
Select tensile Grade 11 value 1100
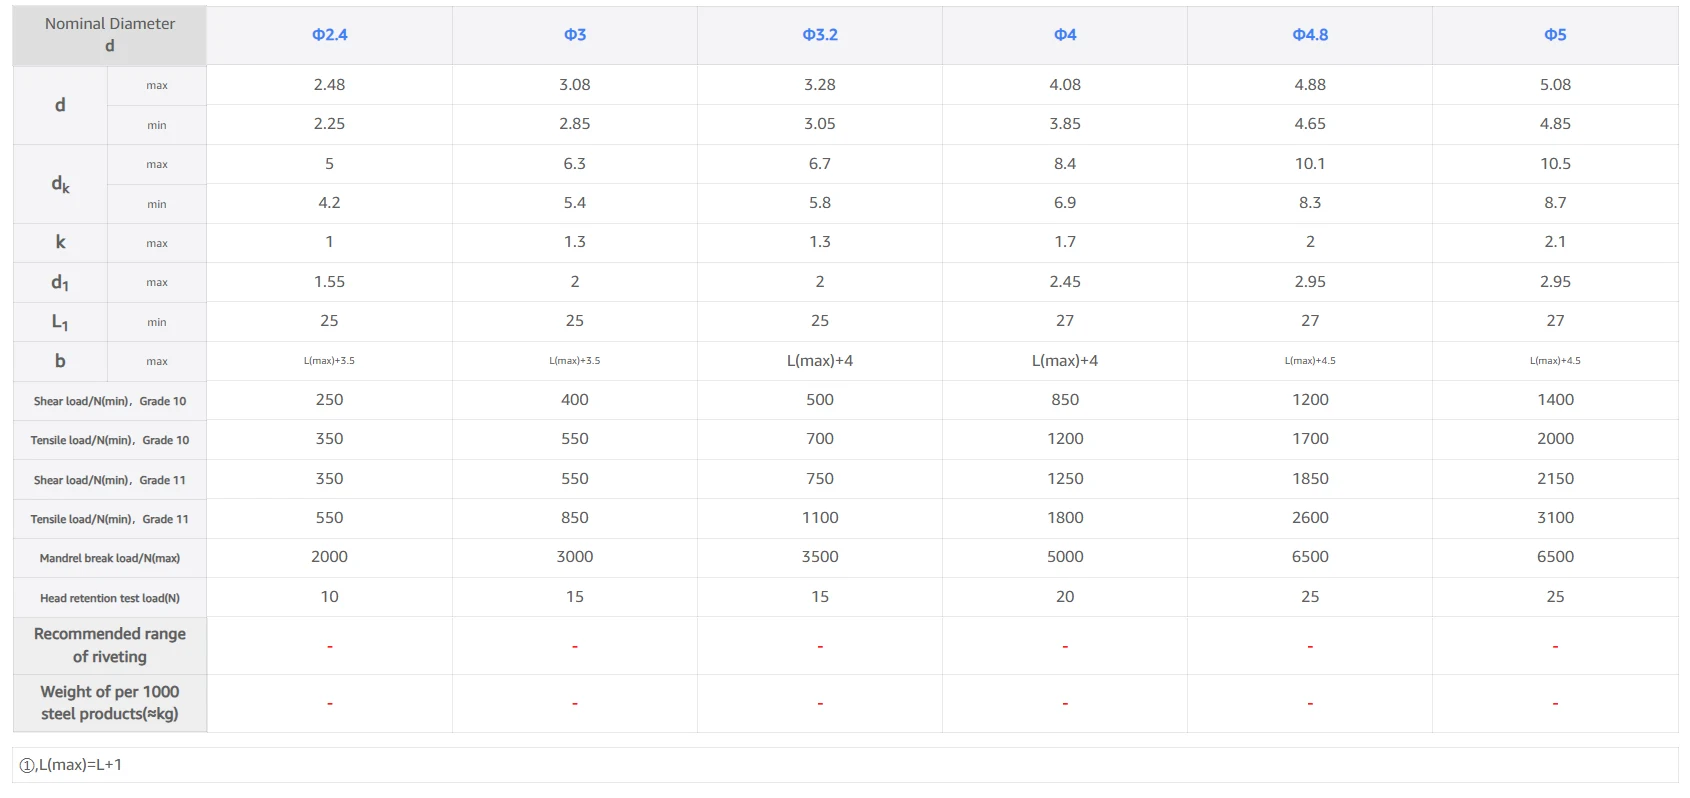coord(819,518)
